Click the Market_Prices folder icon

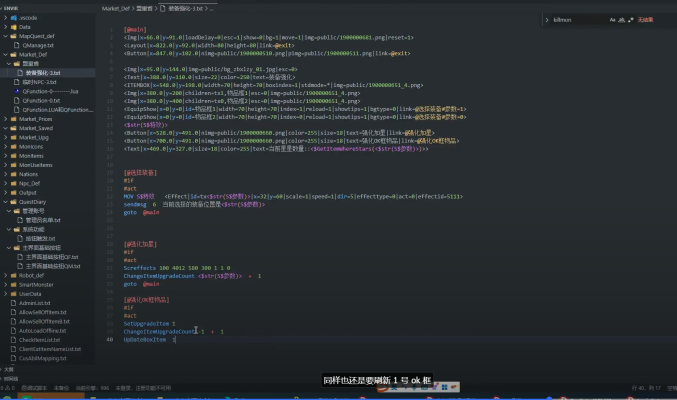[x=13, y=118]
